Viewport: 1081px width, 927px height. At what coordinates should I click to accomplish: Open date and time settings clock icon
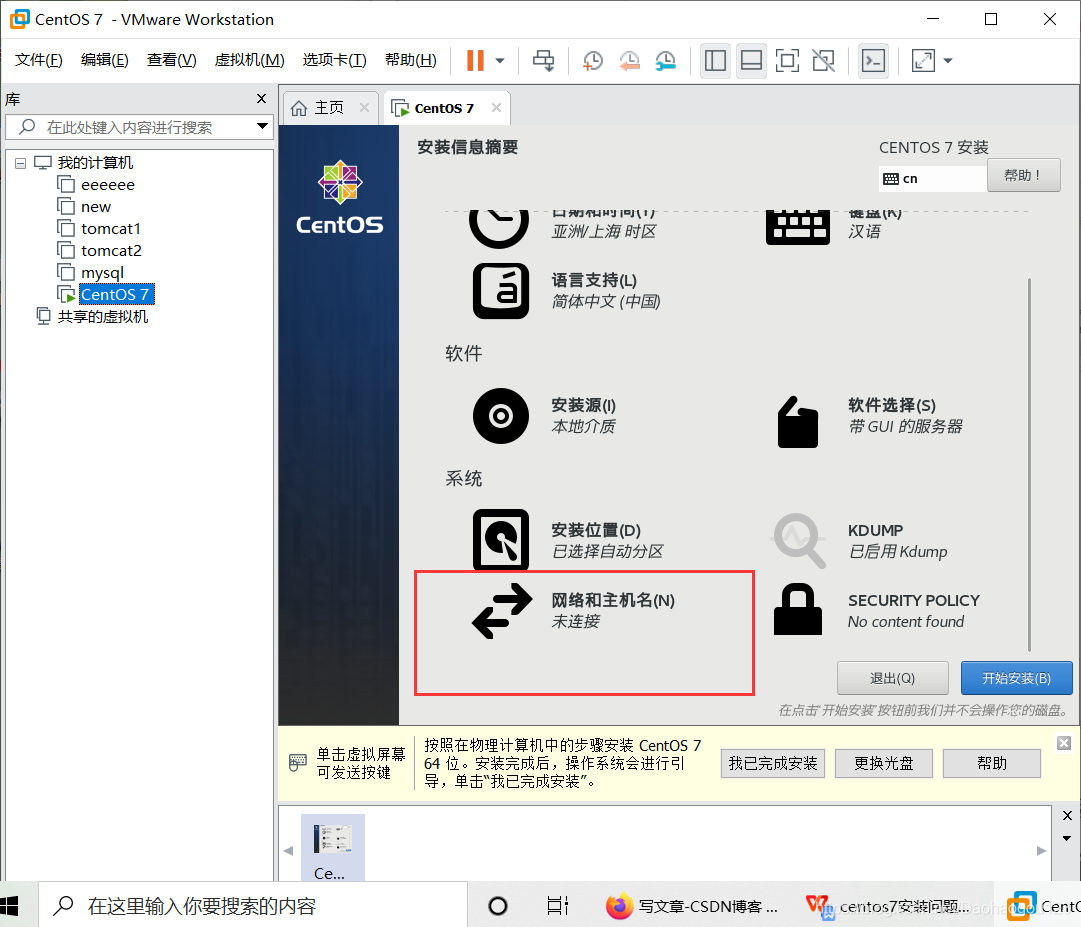point(499,227)
